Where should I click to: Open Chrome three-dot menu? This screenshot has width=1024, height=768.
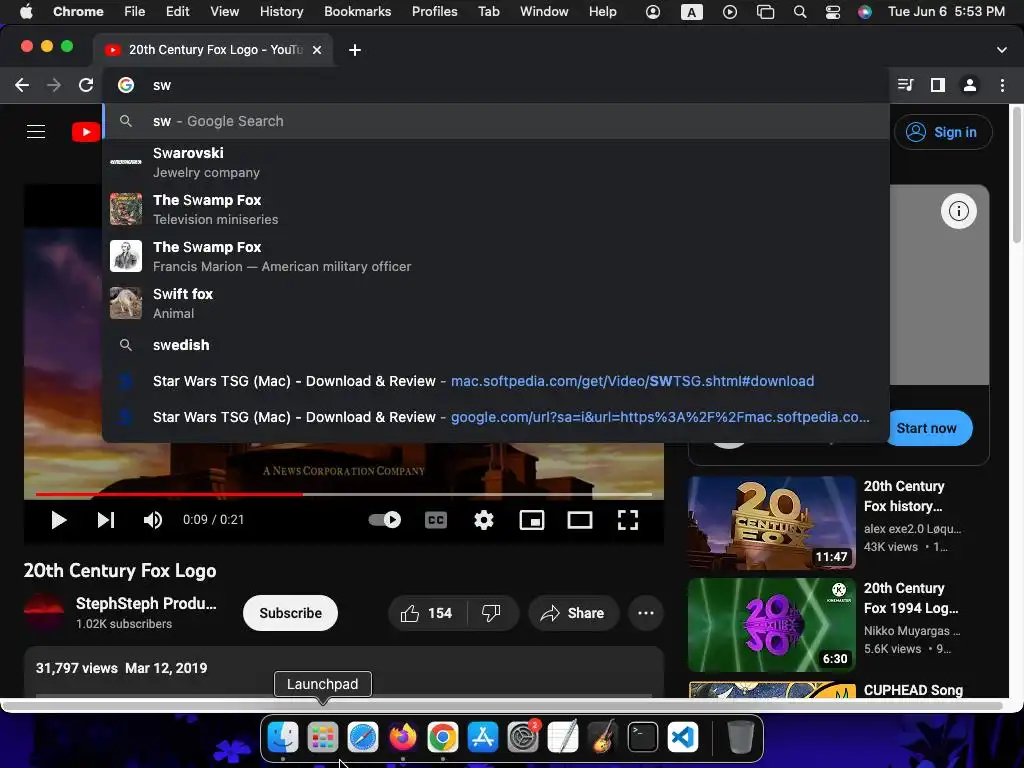[1002, 85]
